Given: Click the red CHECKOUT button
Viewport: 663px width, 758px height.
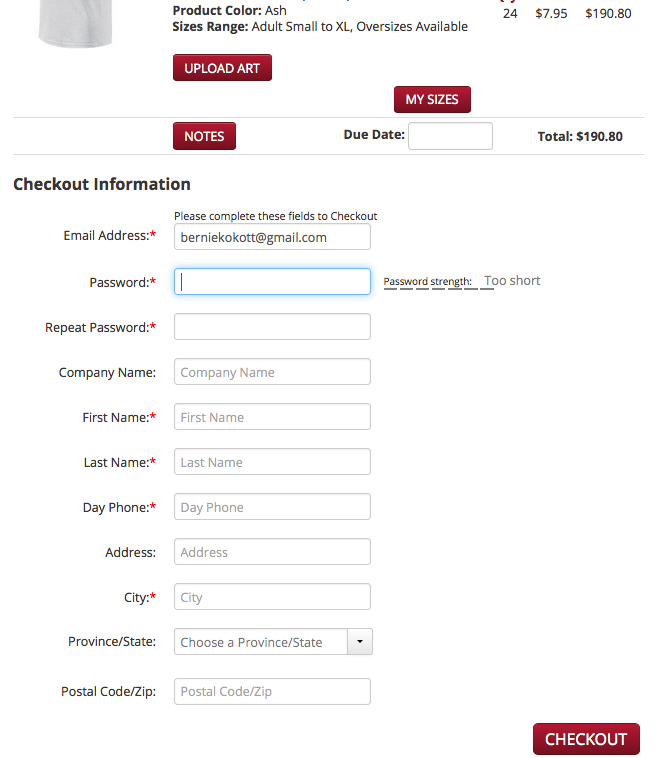Looking at the screenshot, I should coord(586,739).
